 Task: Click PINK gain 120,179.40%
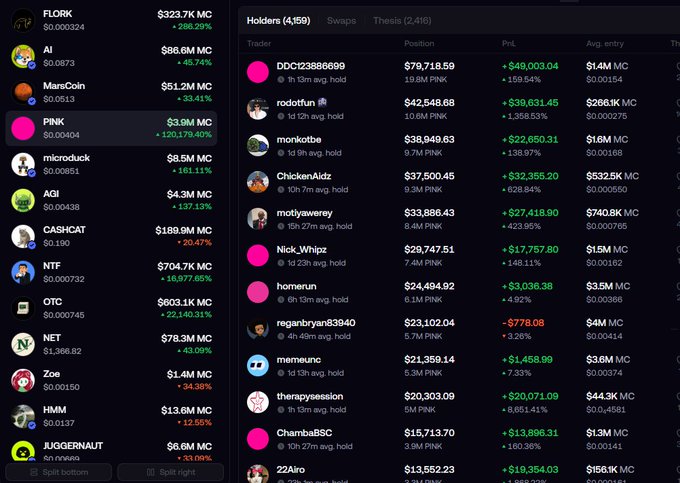click(184, 134)
